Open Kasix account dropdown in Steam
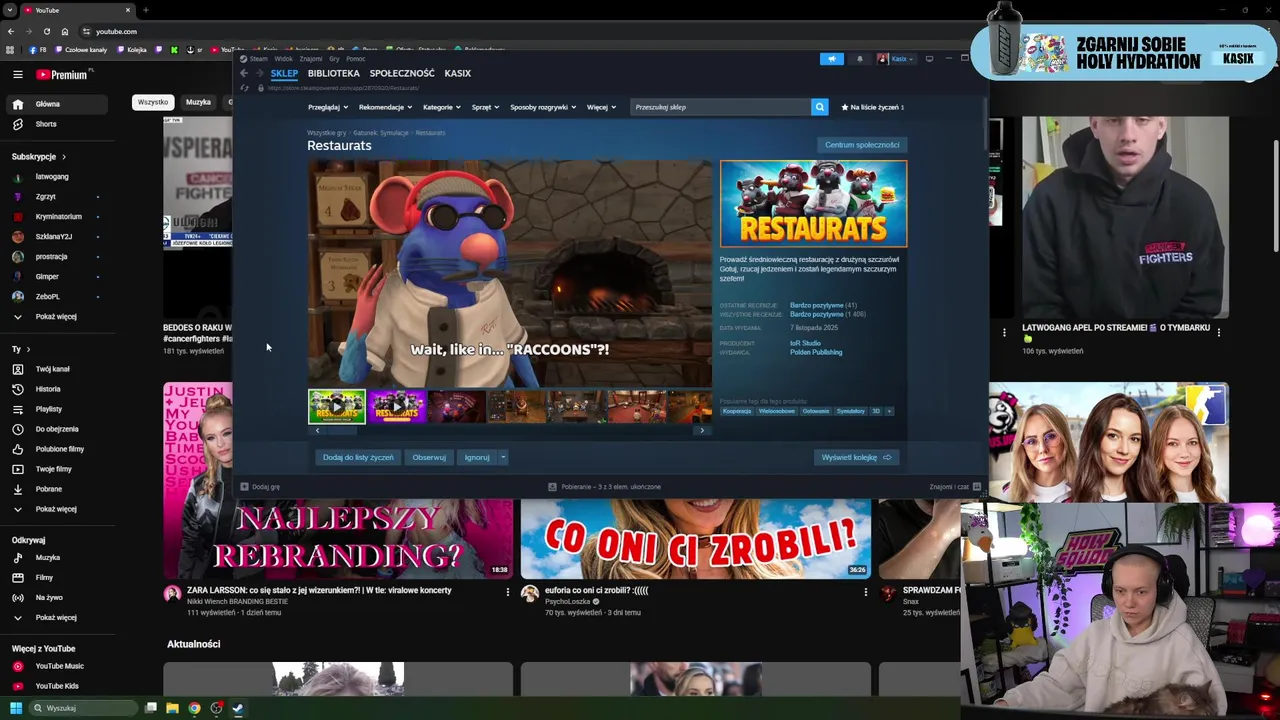Screen dimensions: 1280x720 tap(896, 59)
